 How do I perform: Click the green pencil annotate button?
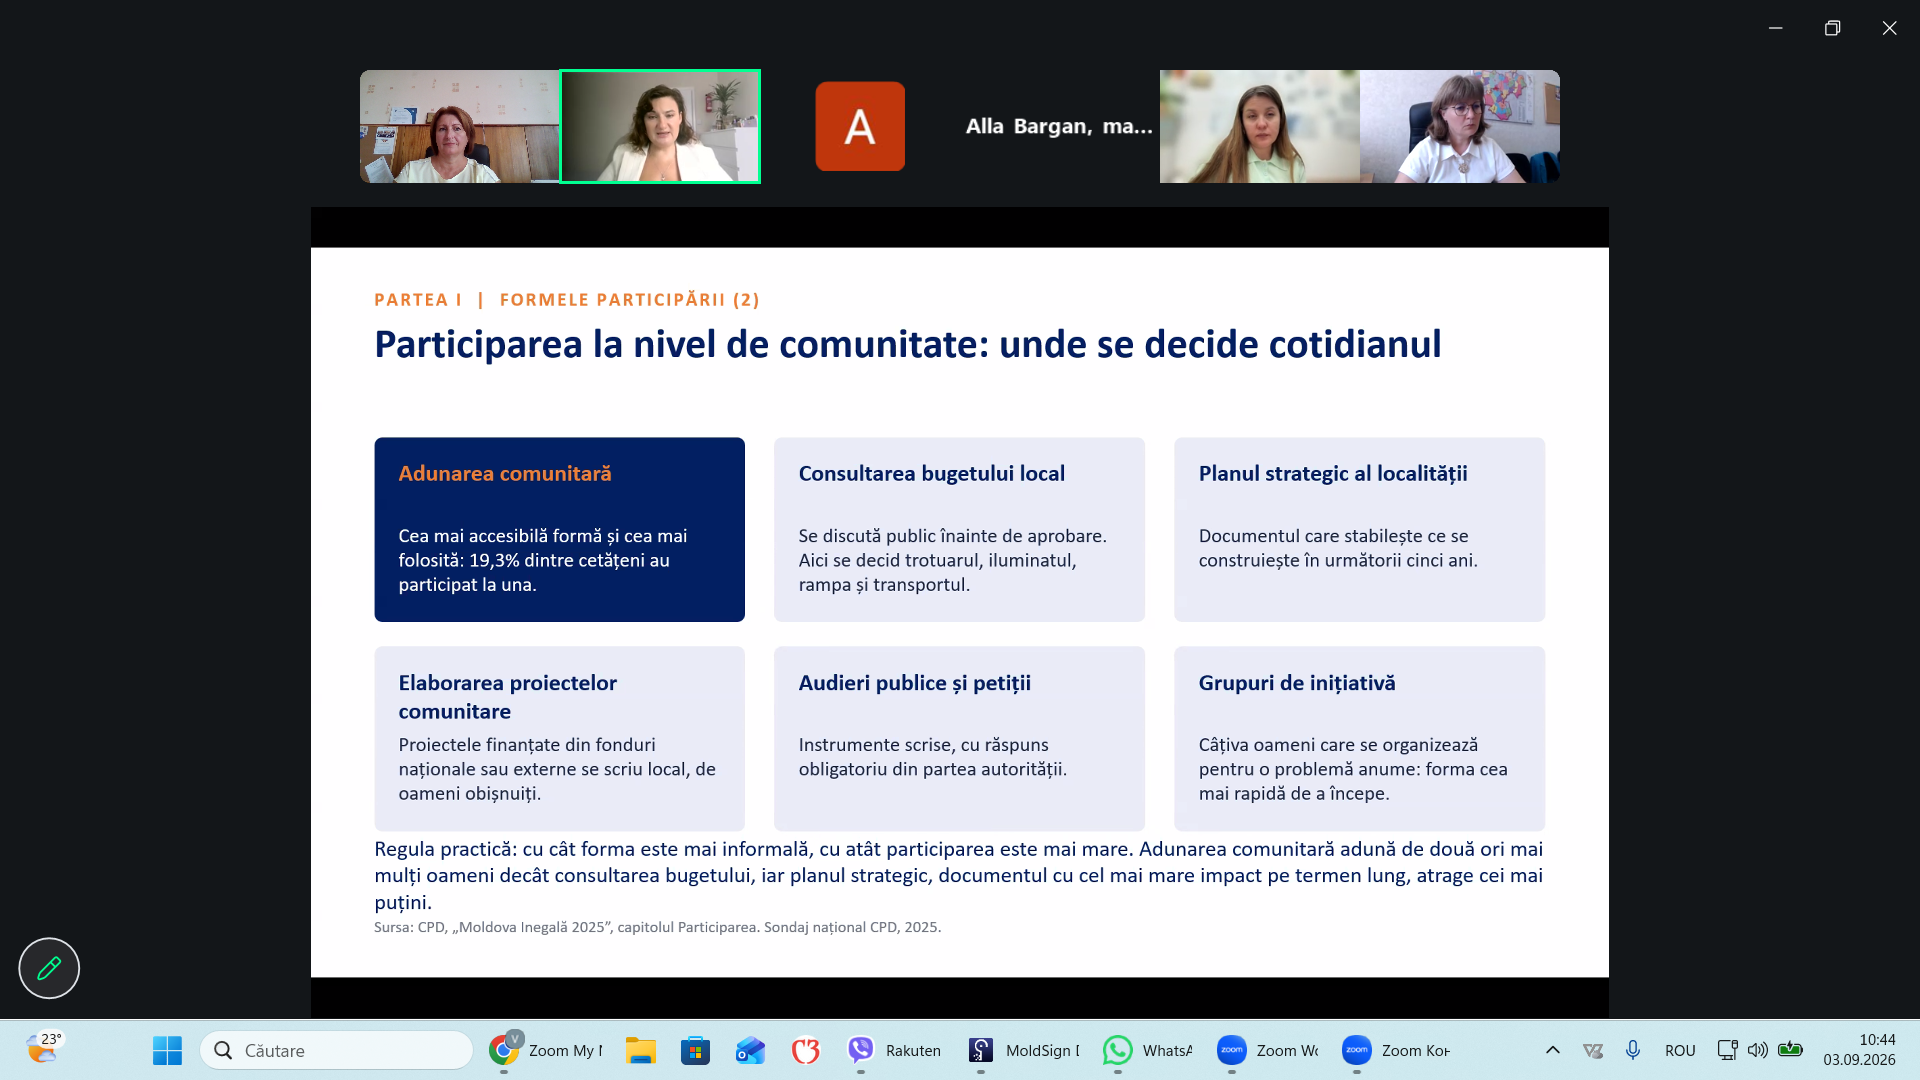tap(49, 968)
